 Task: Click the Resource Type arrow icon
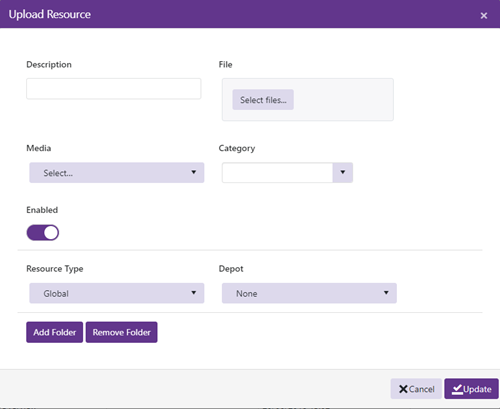(193, 293)
